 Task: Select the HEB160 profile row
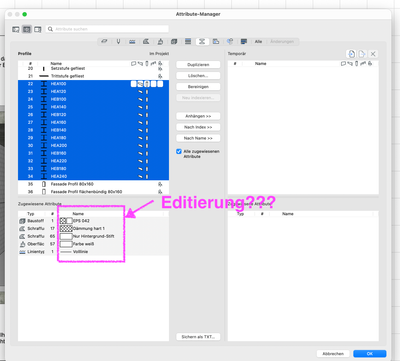tap(93, 153)
